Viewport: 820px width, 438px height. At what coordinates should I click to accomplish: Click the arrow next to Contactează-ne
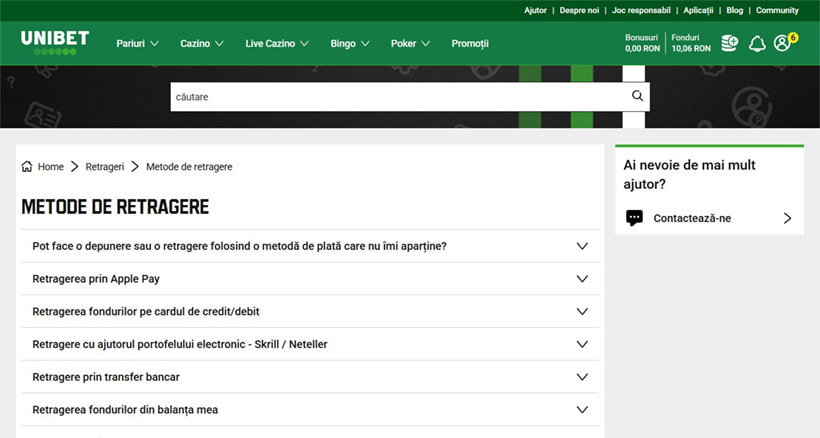(x=787, y=218)
